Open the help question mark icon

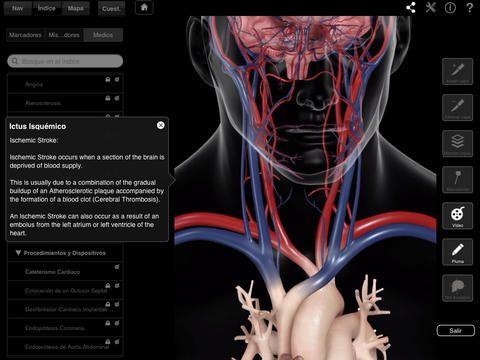point(469,7)
